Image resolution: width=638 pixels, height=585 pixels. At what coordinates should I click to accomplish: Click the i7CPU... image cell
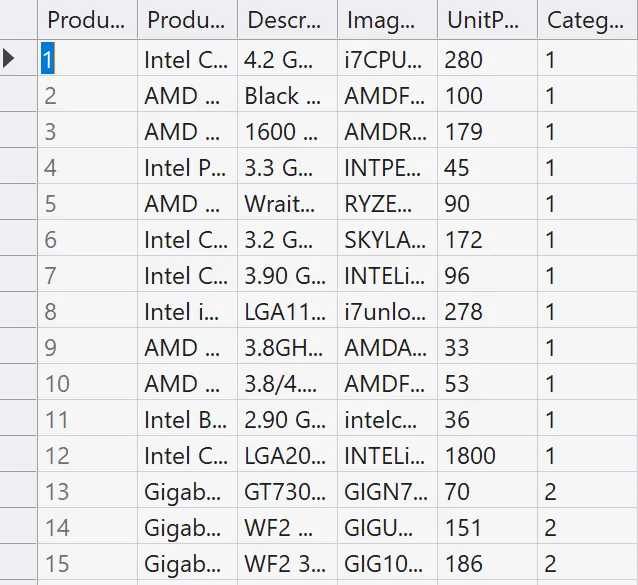(x=386, y=60)
